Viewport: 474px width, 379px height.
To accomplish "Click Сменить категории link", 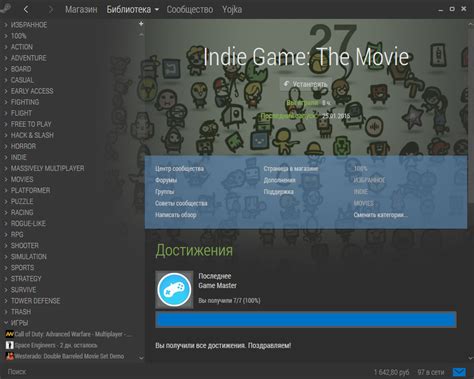I will [x=381, y=215].
